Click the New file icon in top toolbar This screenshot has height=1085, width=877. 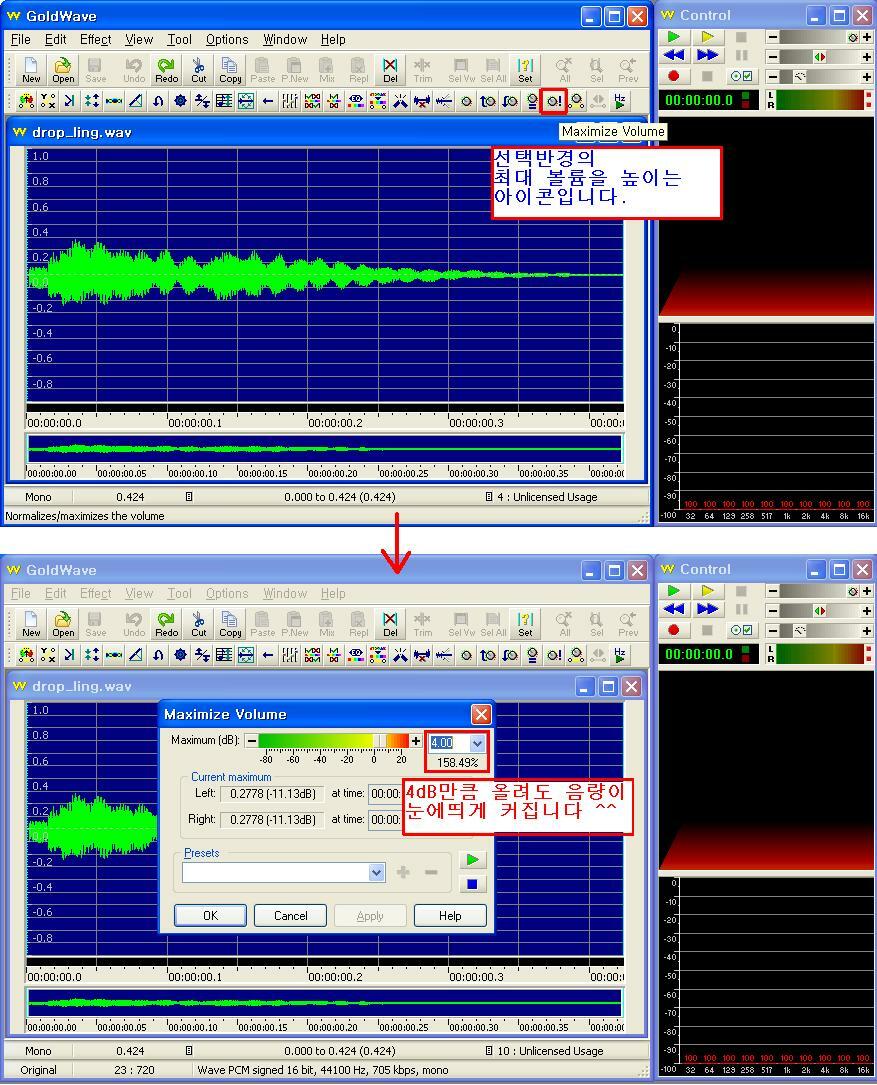[31, 69]
